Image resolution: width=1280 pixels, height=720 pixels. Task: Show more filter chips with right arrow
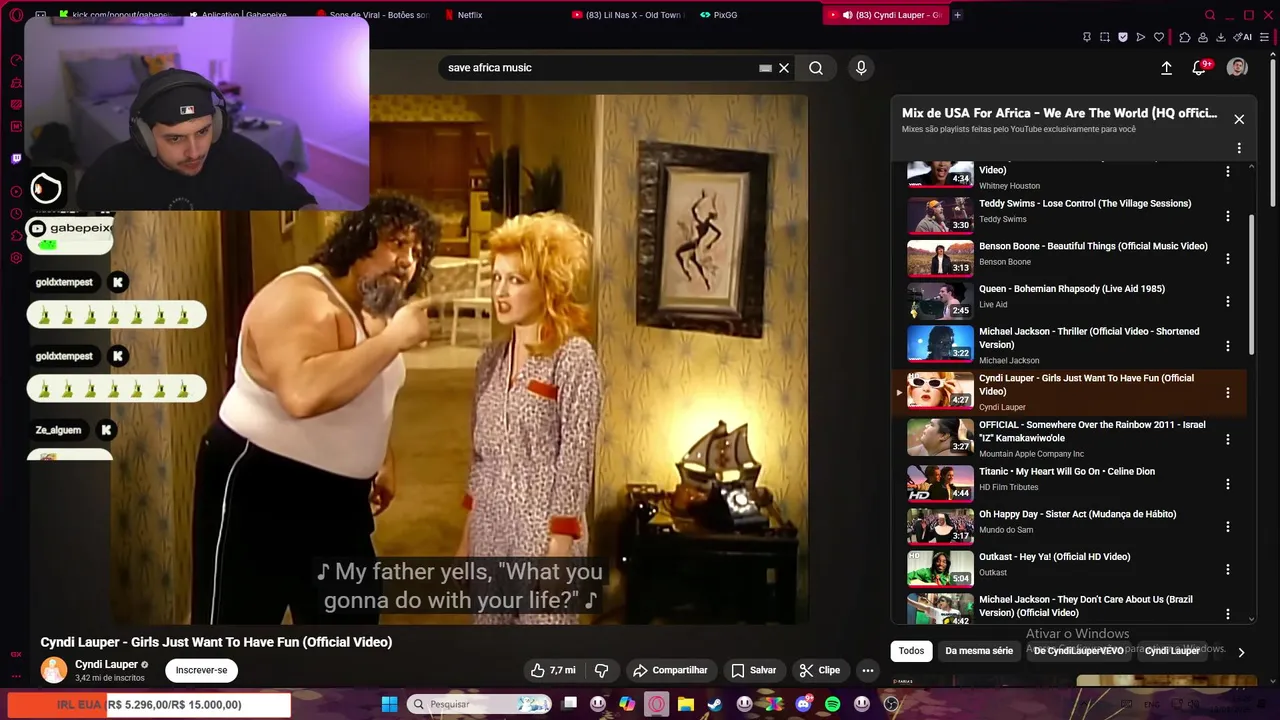1241,652
